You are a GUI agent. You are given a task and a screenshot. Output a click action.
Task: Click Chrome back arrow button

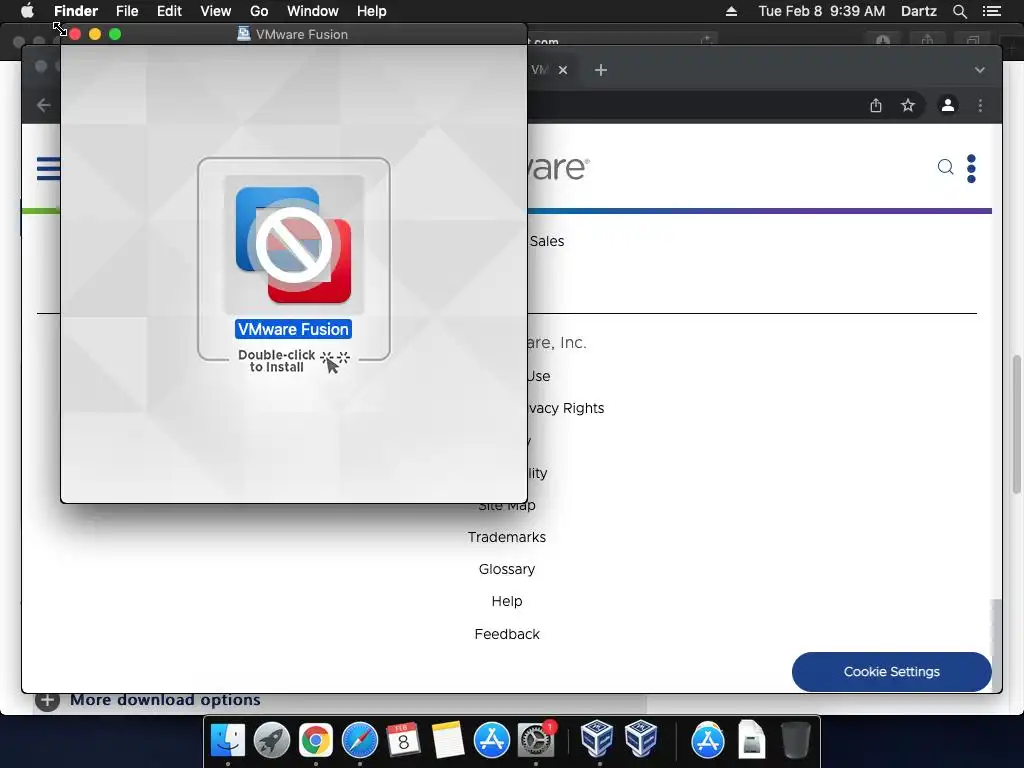pos(44,105)
